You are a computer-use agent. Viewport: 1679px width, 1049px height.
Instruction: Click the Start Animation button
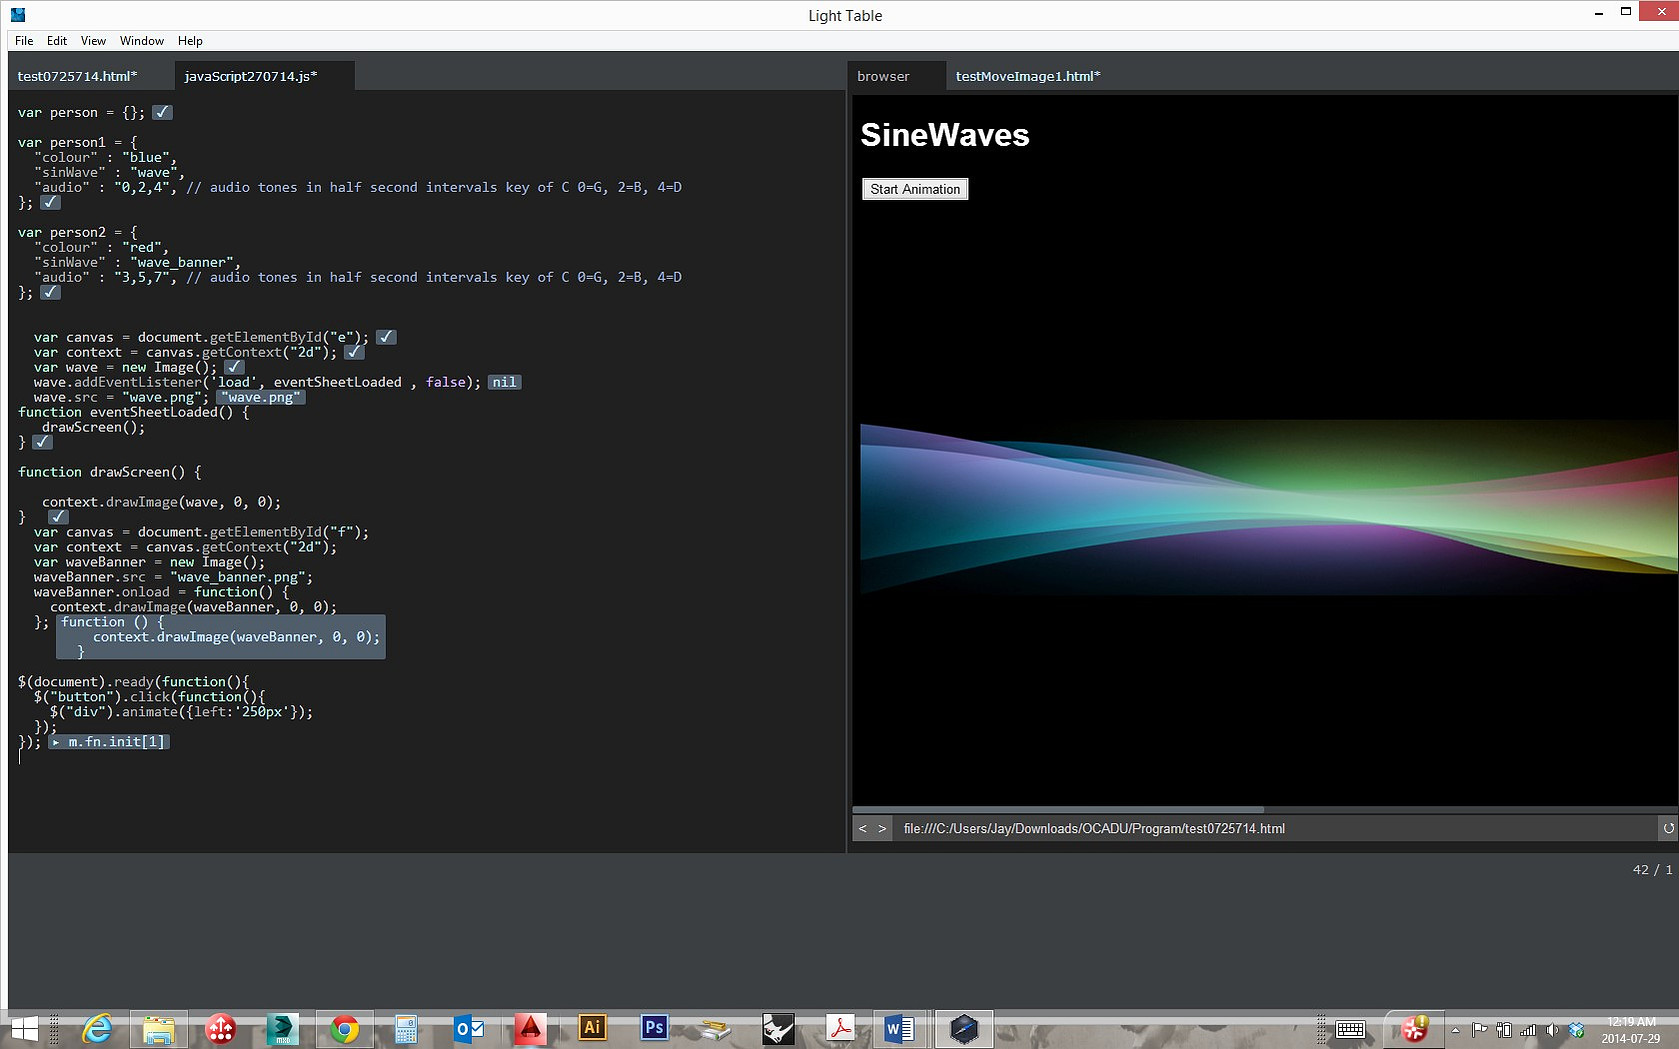point(915,189)
